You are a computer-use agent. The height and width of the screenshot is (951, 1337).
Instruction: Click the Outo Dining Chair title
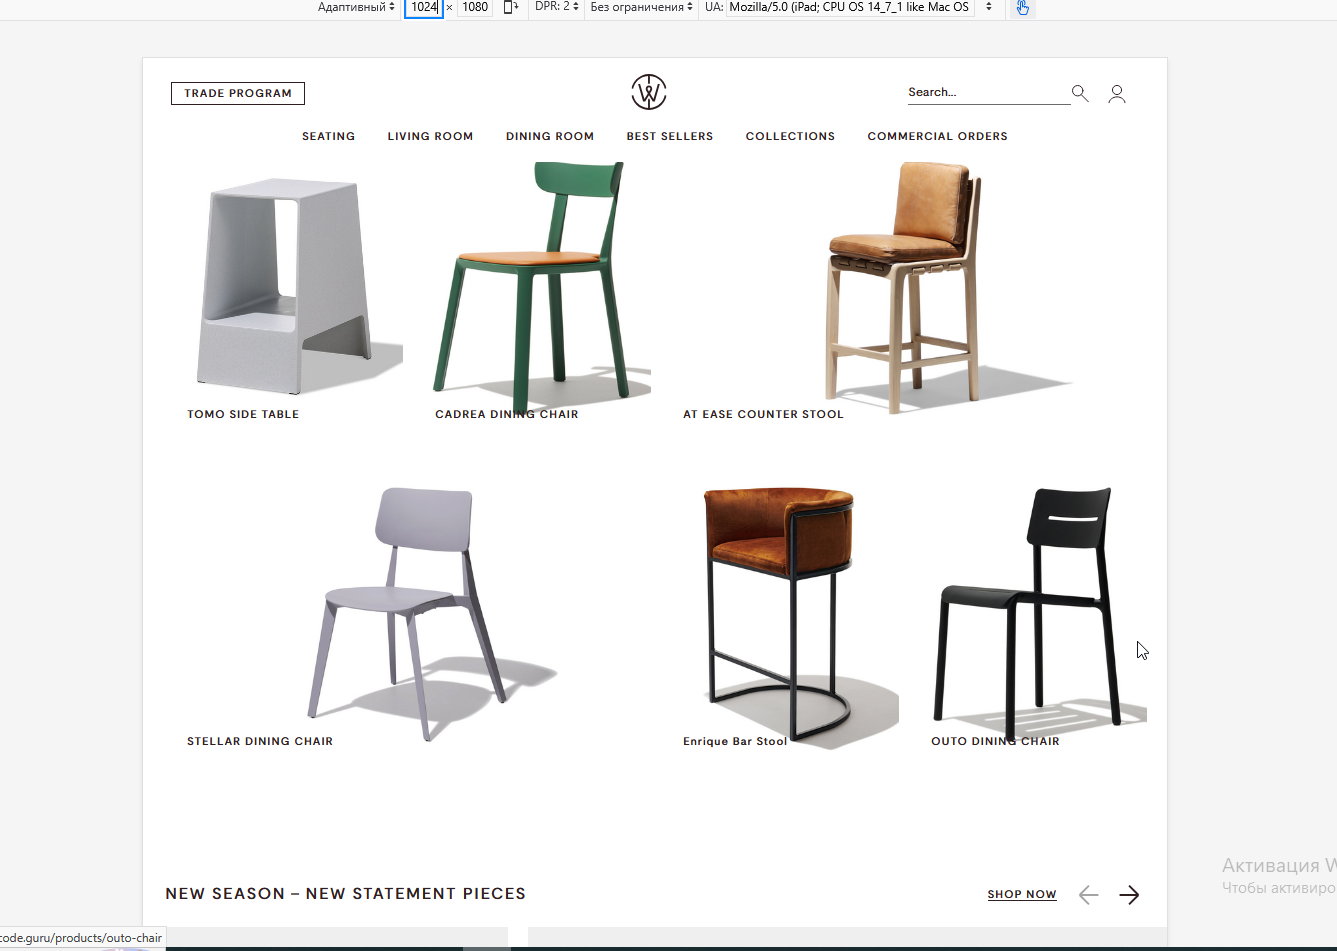995,741
